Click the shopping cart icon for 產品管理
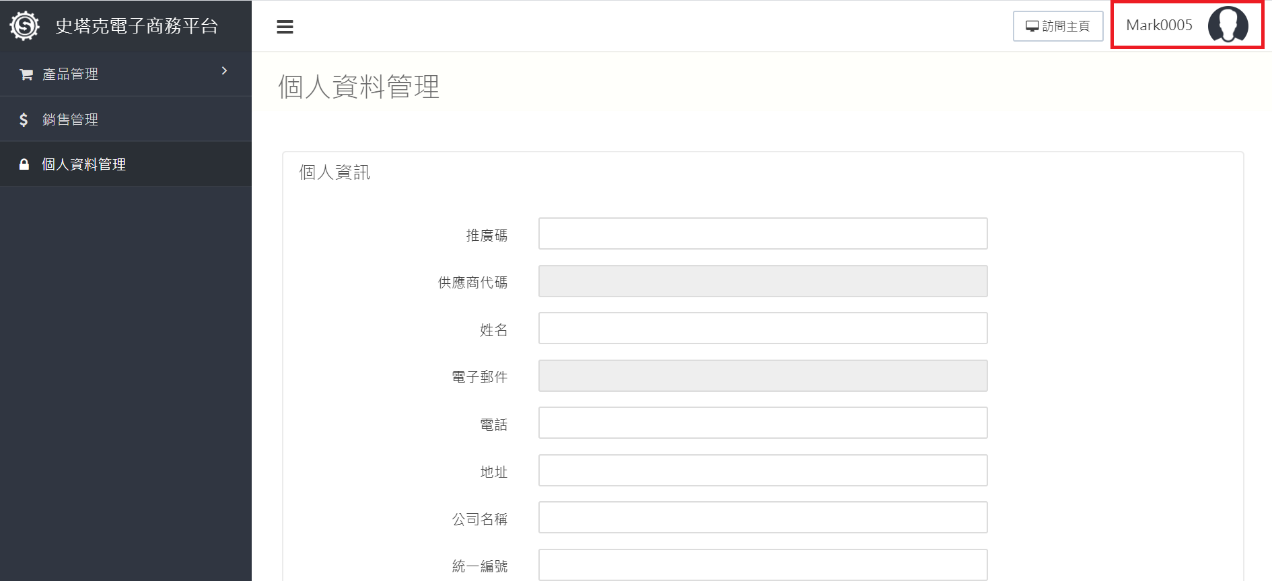The width and height of the screenshot is (1272, 581). [x=26, y=75]
